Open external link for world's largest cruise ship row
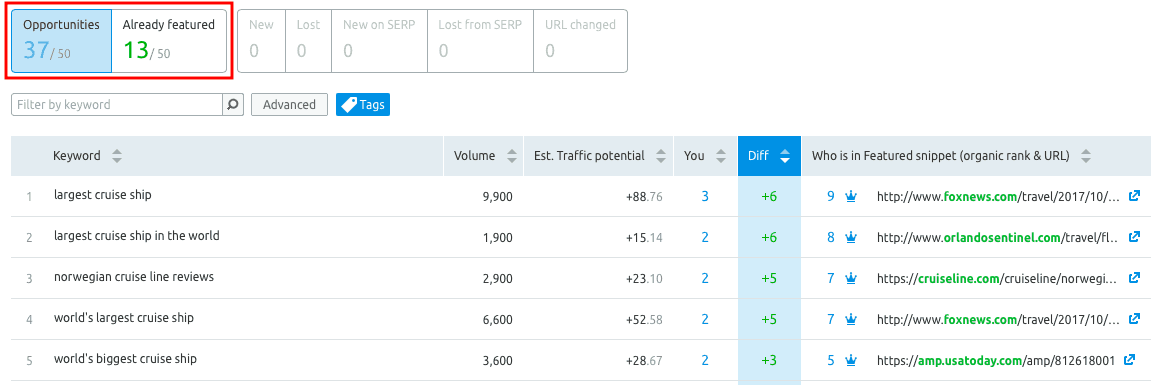 [1134, 319]
